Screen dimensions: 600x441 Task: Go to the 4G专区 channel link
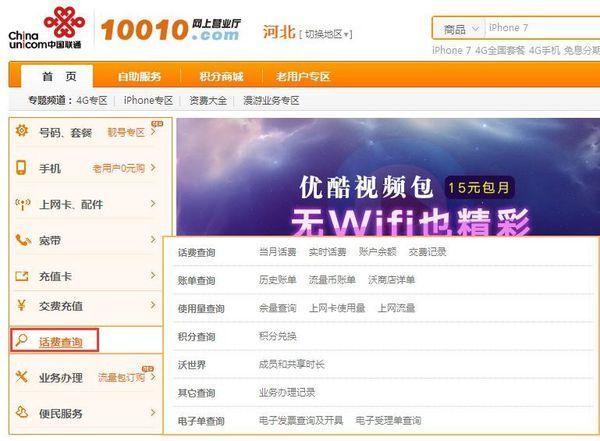[x=92, y=101]
